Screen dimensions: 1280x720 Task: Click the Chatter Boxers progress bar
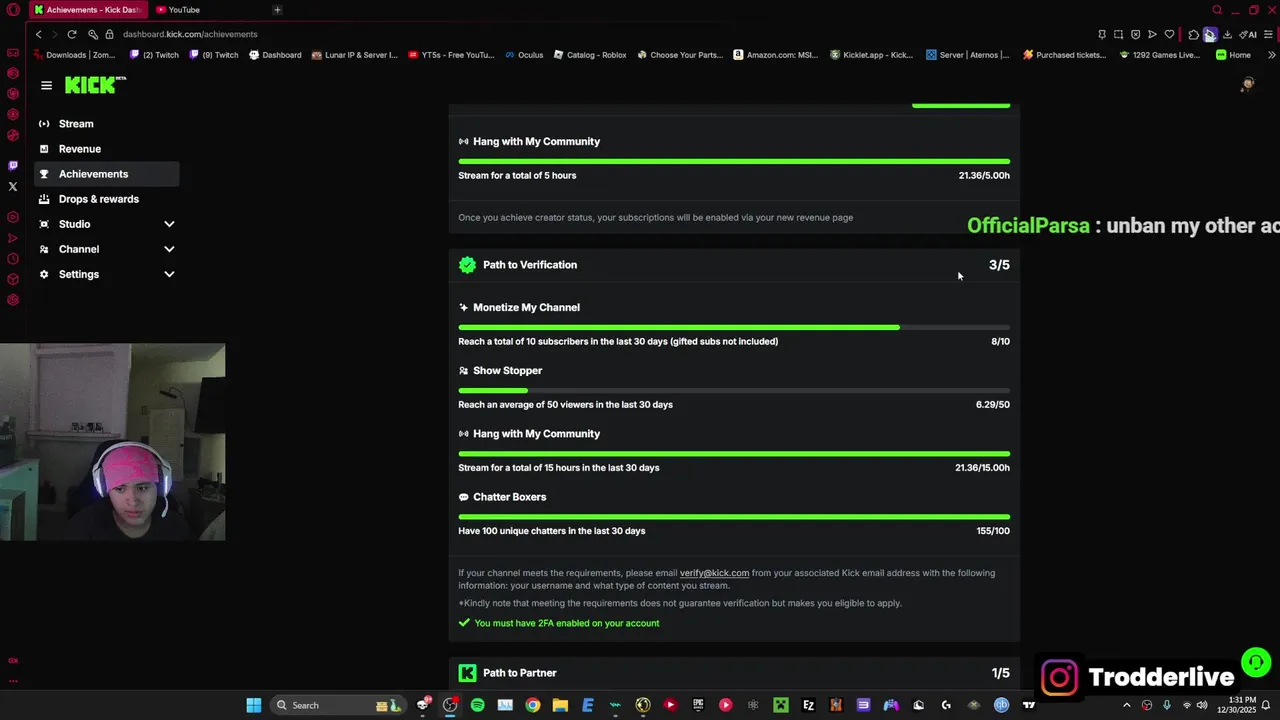[734, 517]
